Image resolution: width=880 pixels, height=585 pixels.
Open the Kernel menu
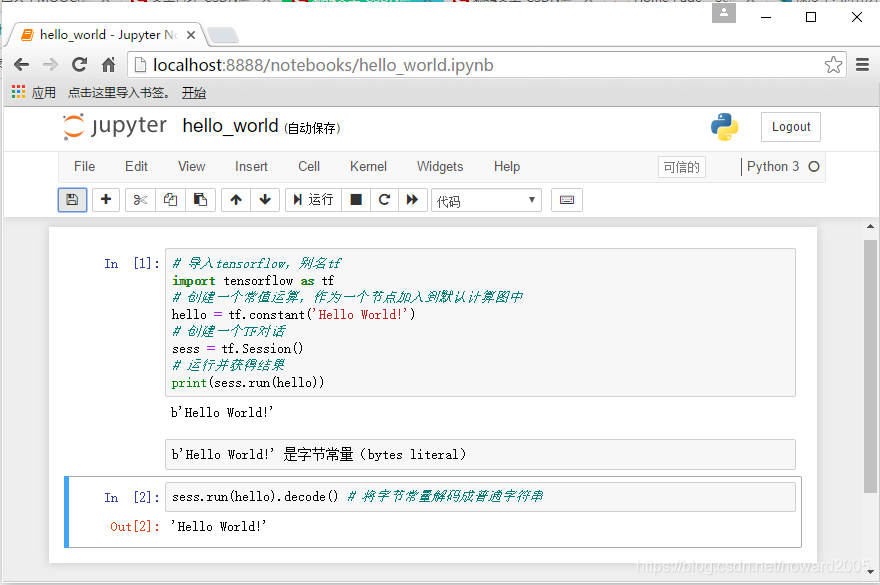pos(368,167)
